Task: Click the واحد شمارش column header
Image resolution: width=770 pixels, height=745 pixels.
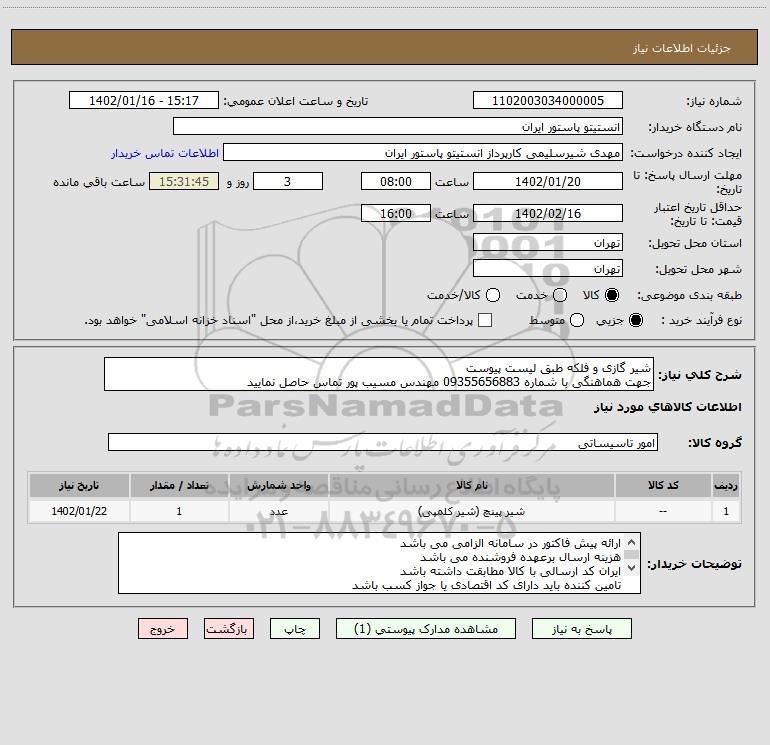Action: click(278, 486)
